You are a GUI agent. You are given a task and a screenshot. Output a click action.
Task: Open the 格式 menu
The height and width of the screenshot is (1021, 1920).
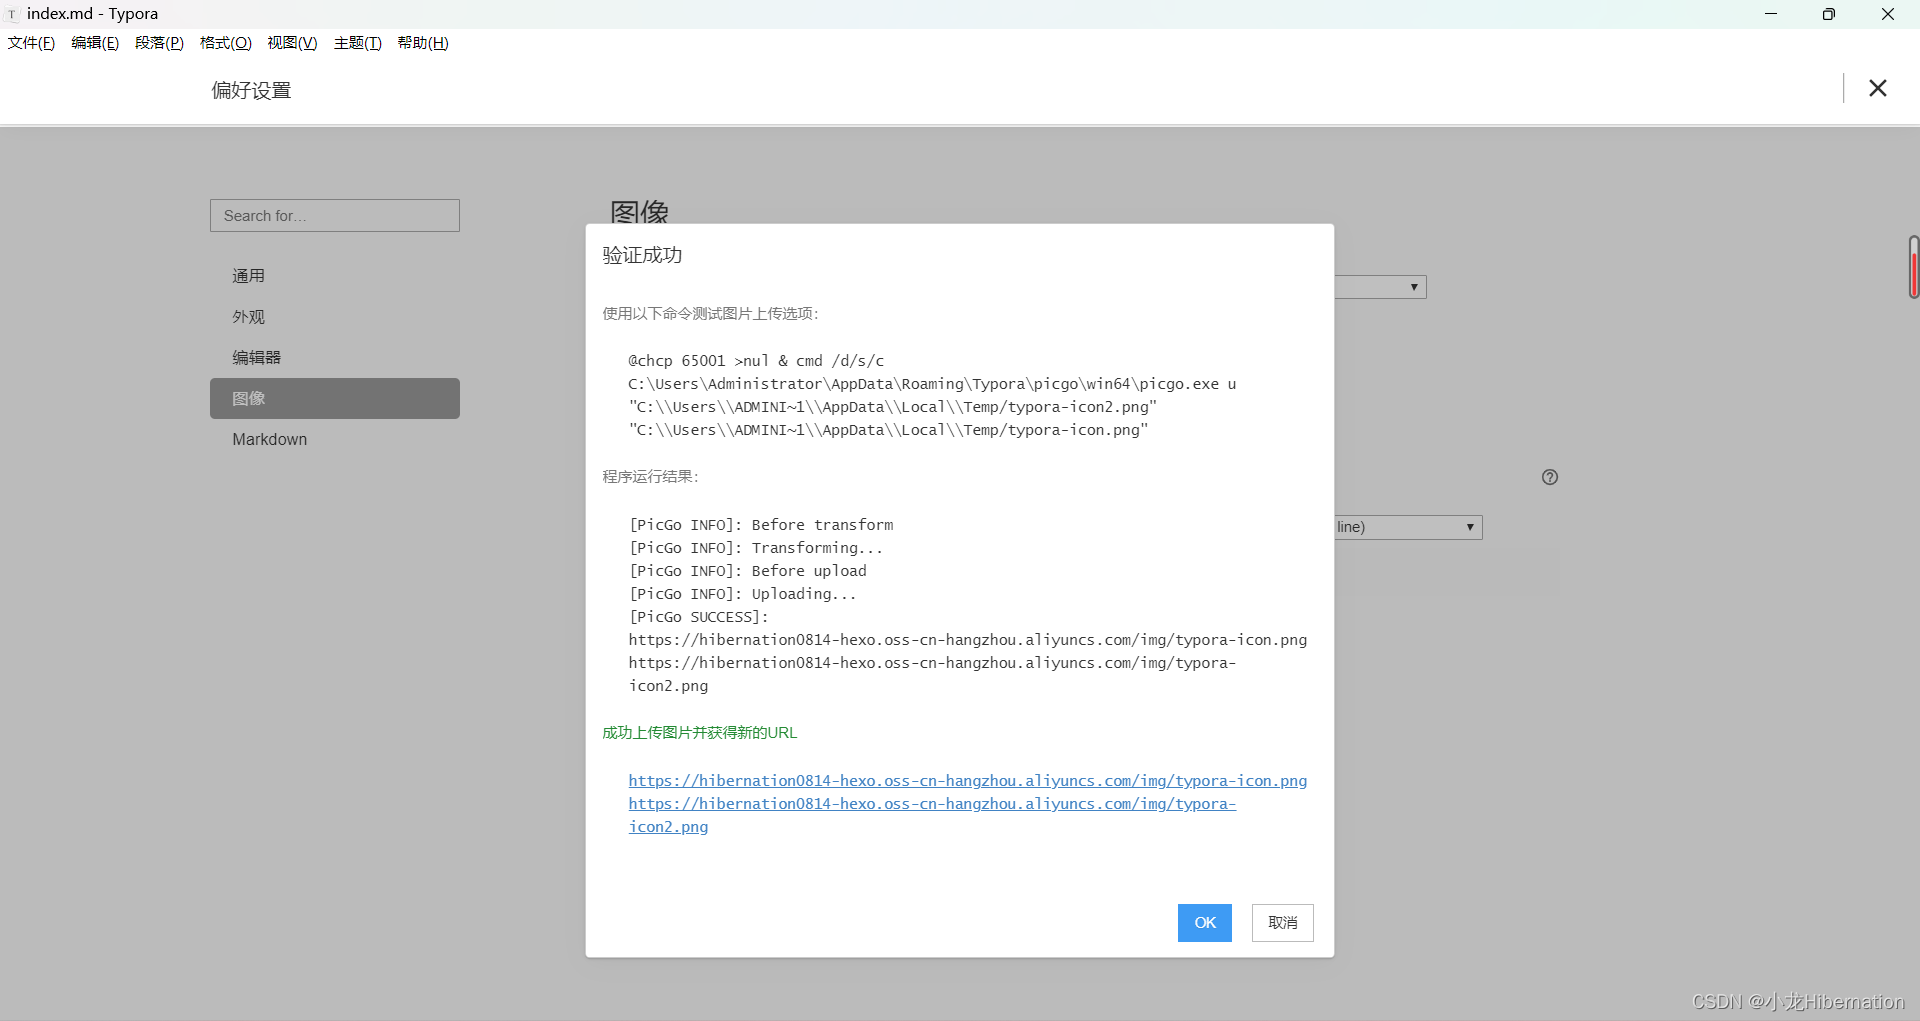[224, 42]
